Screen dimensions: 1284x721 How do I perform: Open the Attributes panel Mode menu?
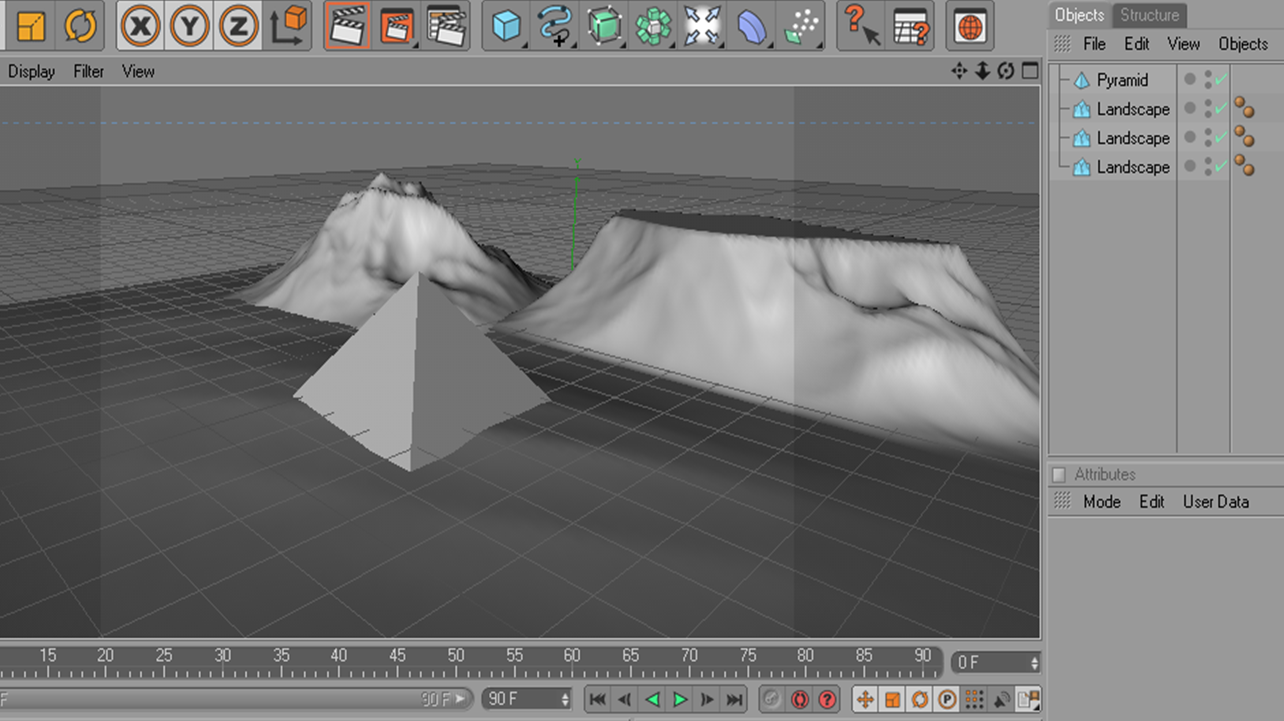(x=1101, y=502)
